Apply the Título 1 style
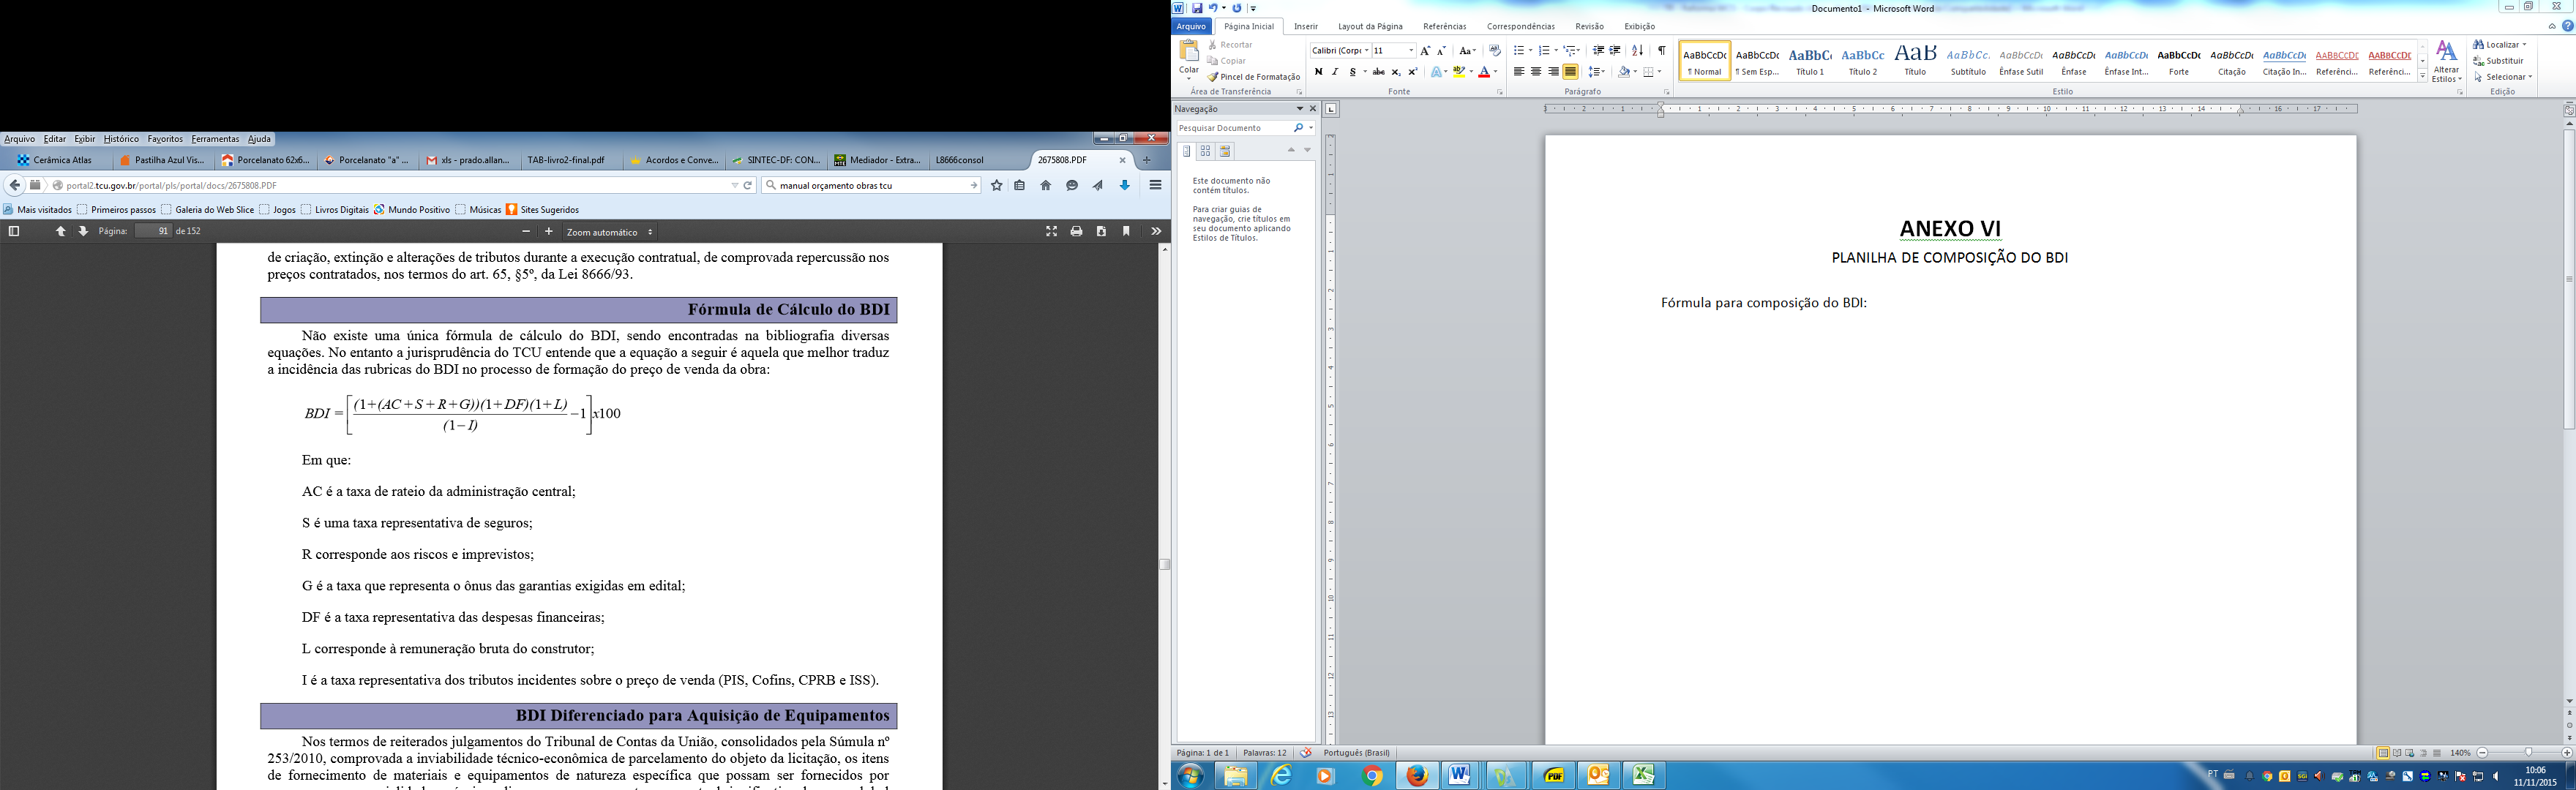The image size is (2576, 790). pyautogui.click(x=1810, y=60)
